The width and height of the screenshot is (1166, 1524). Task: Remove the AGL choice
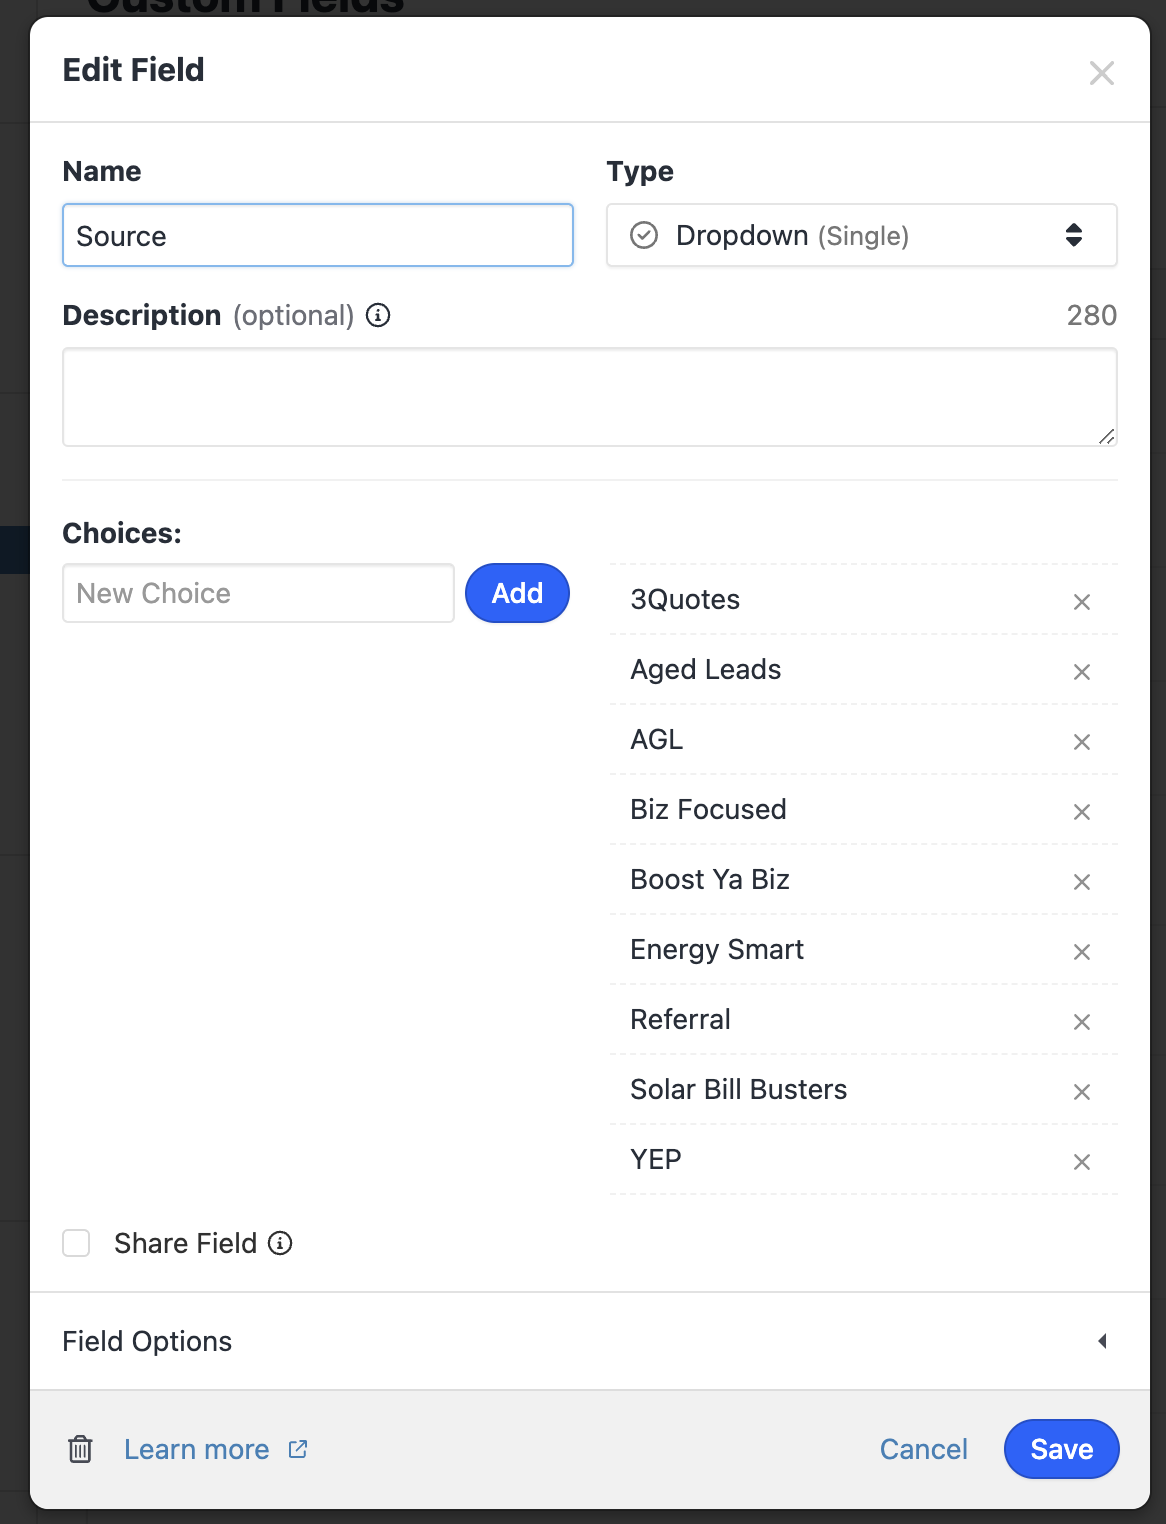click(1081, 742)
